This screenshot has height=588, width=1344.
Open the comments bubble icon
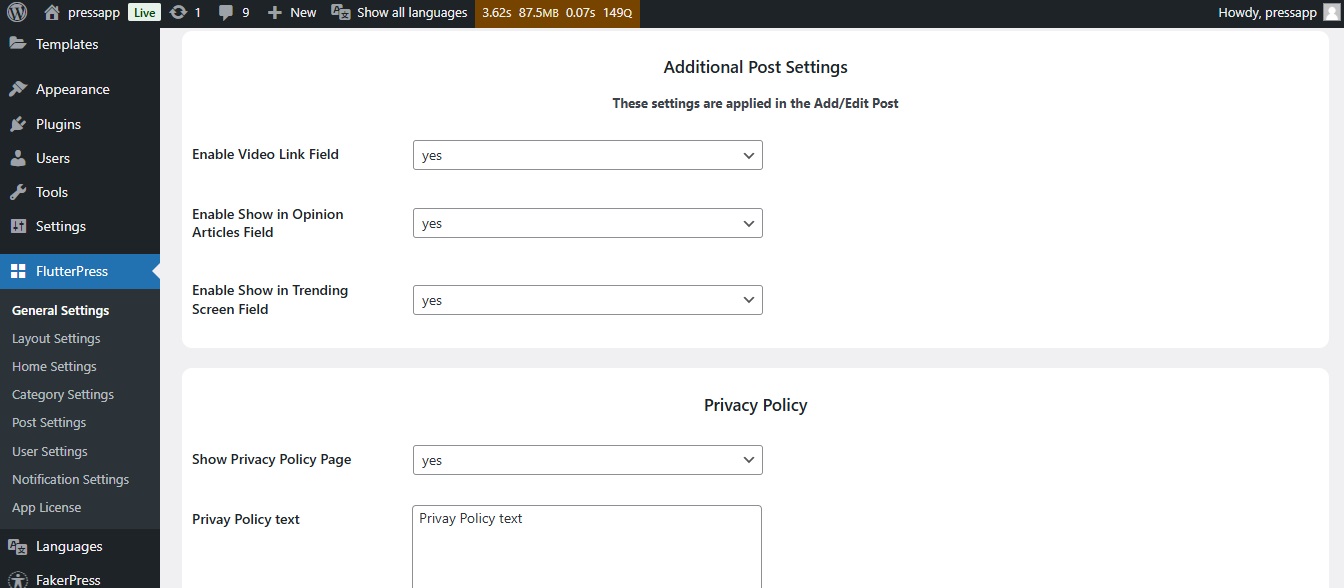(x=226, y=13)
